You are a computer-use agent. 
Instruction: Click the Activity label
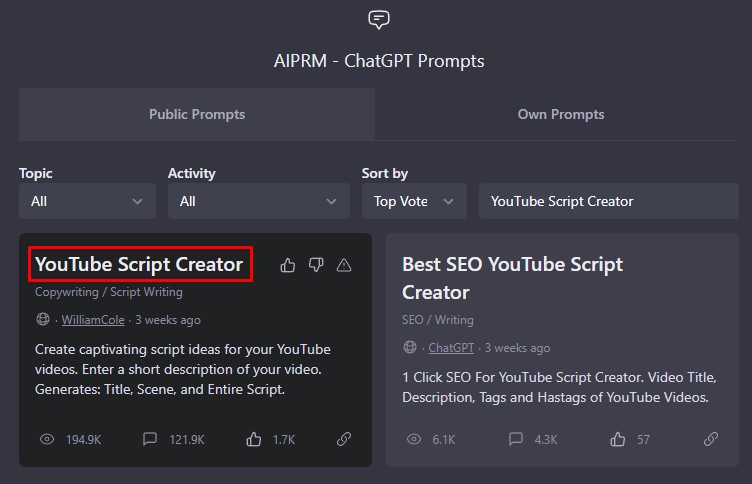pos(191,173)
